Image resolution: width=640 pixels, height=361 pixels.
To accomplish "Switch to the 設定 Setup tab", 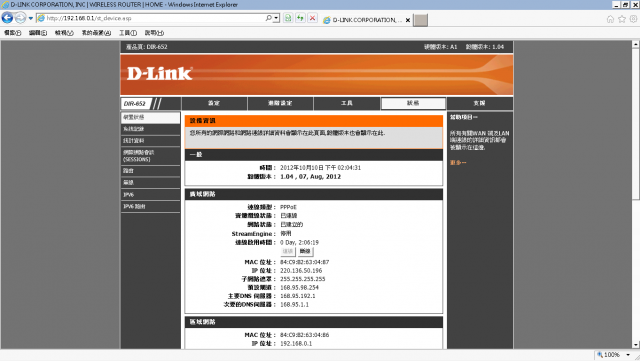I will [x=214, y=103].
